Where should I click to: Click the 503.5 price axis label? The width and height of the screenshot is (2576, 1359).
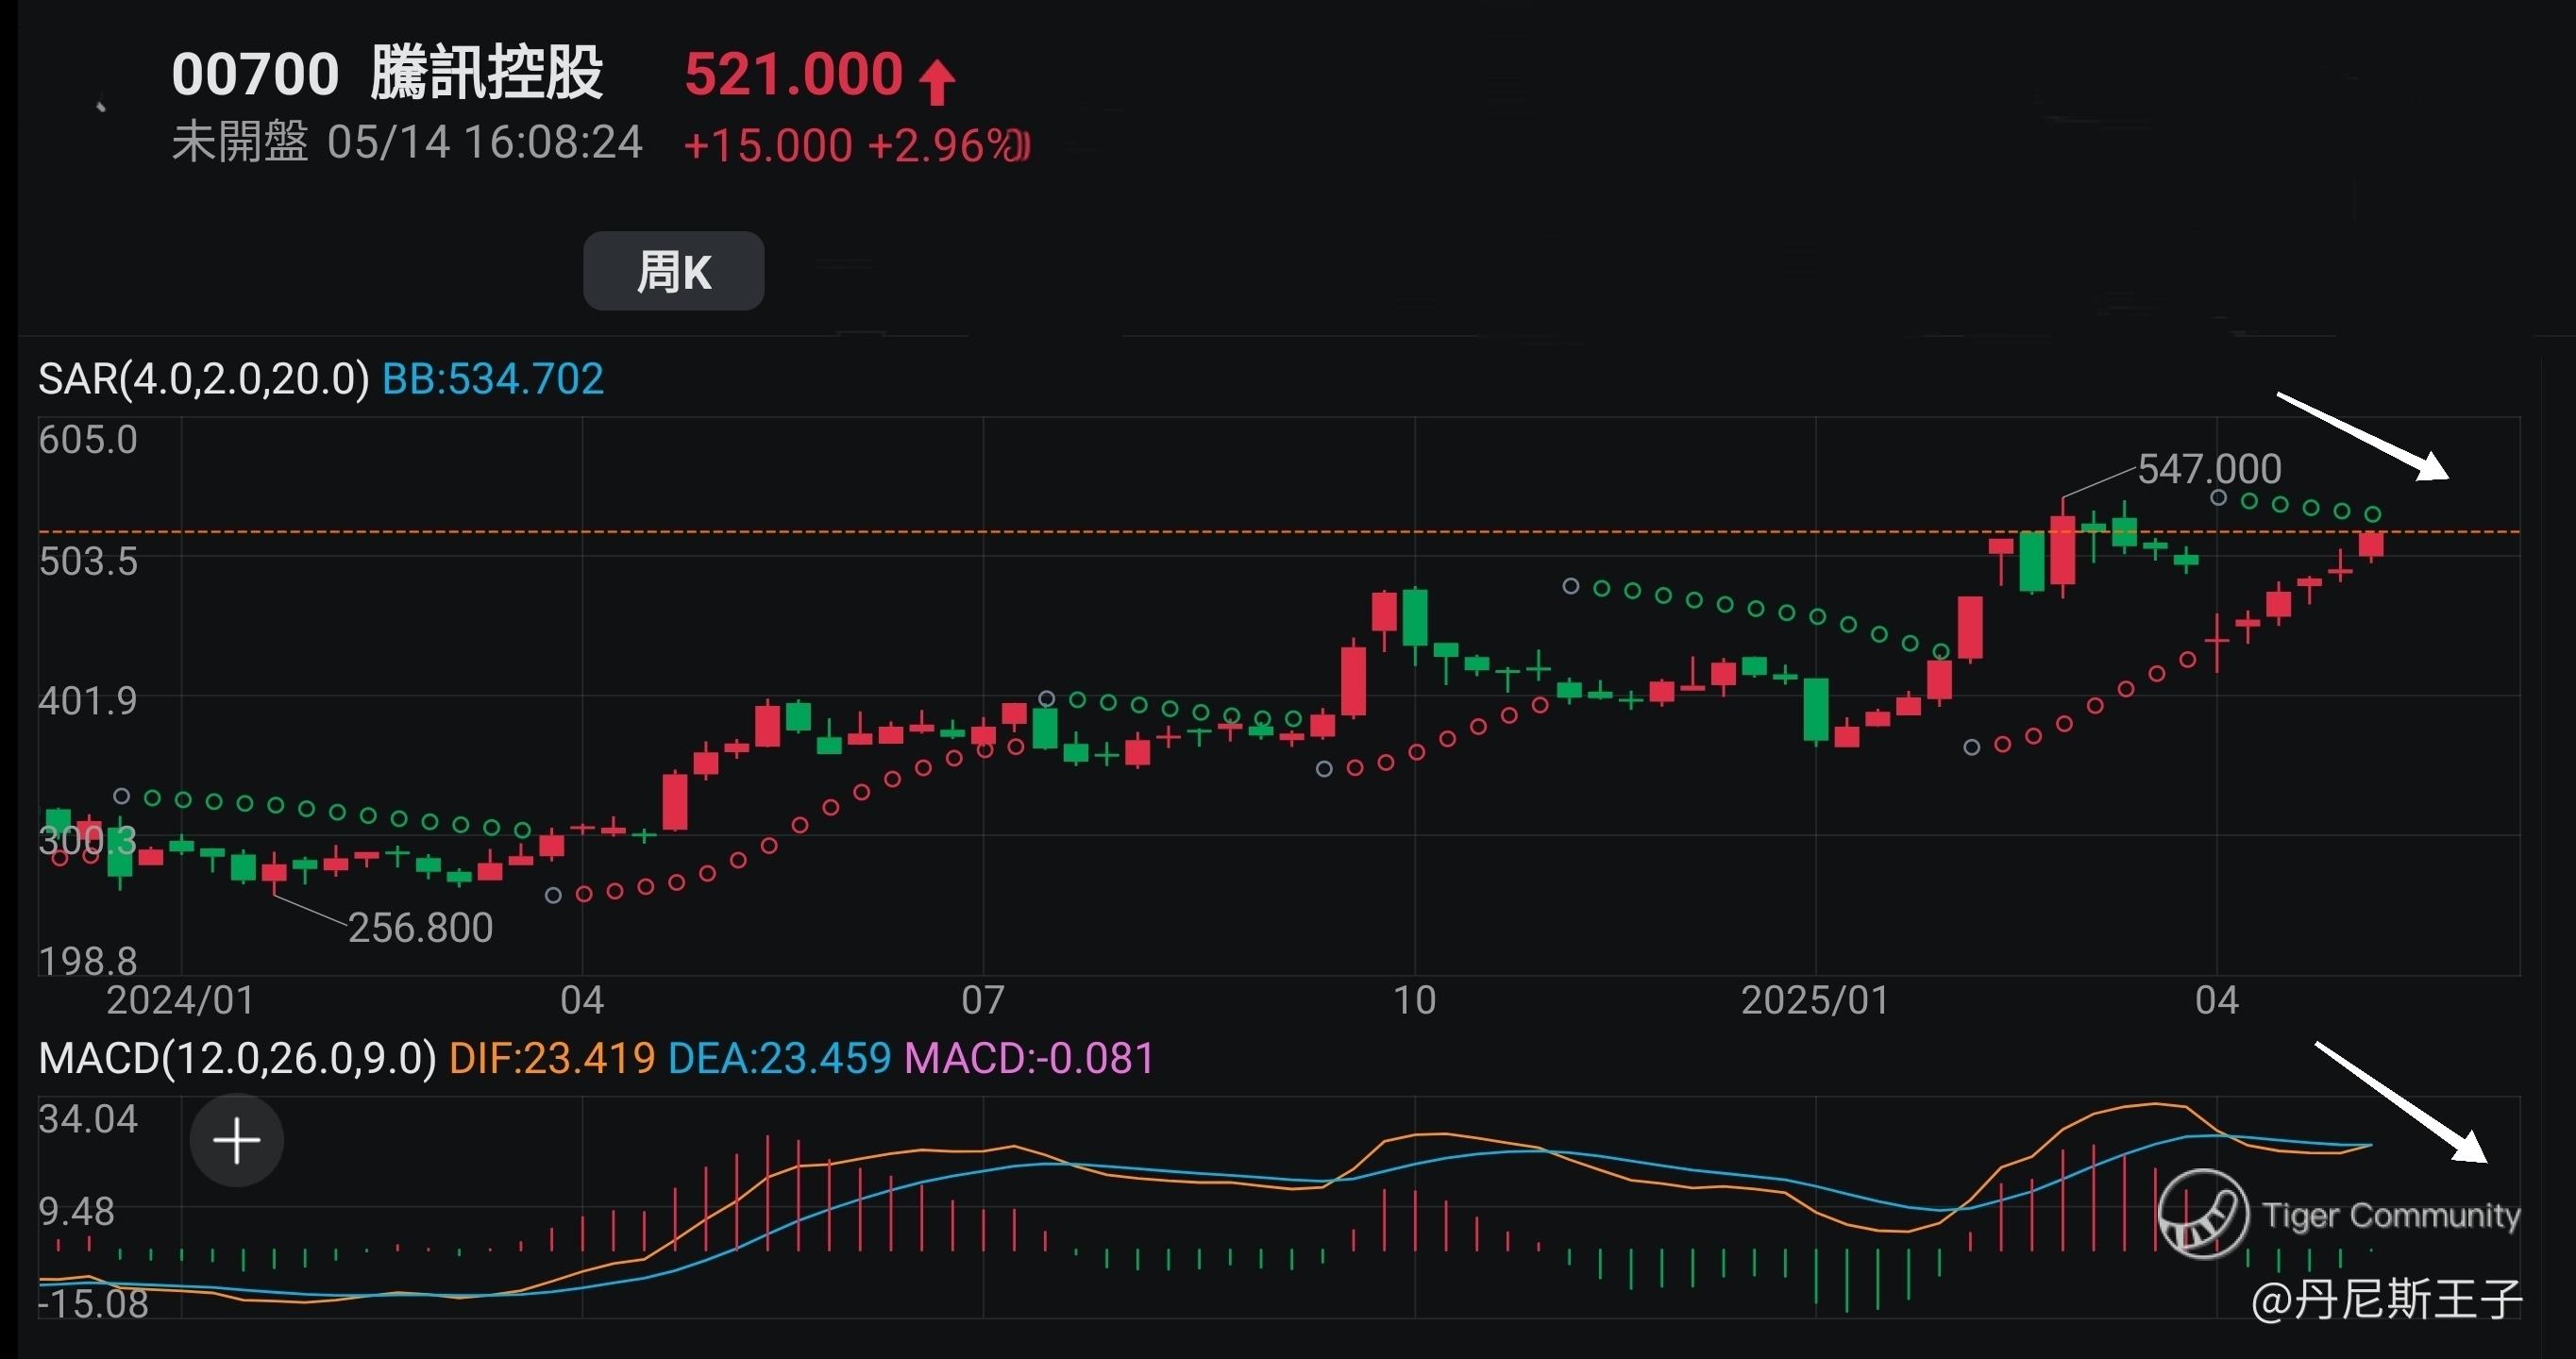pyautogui.click(x=88, y=561)
